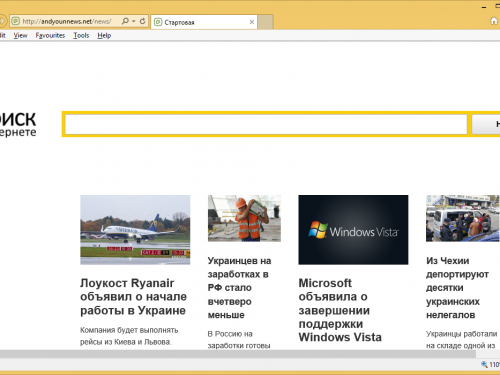This screenshot has width=500, height=375.
Task: Open headline Лоукост Ryanair объявил о начале работы
Action: 133,297
